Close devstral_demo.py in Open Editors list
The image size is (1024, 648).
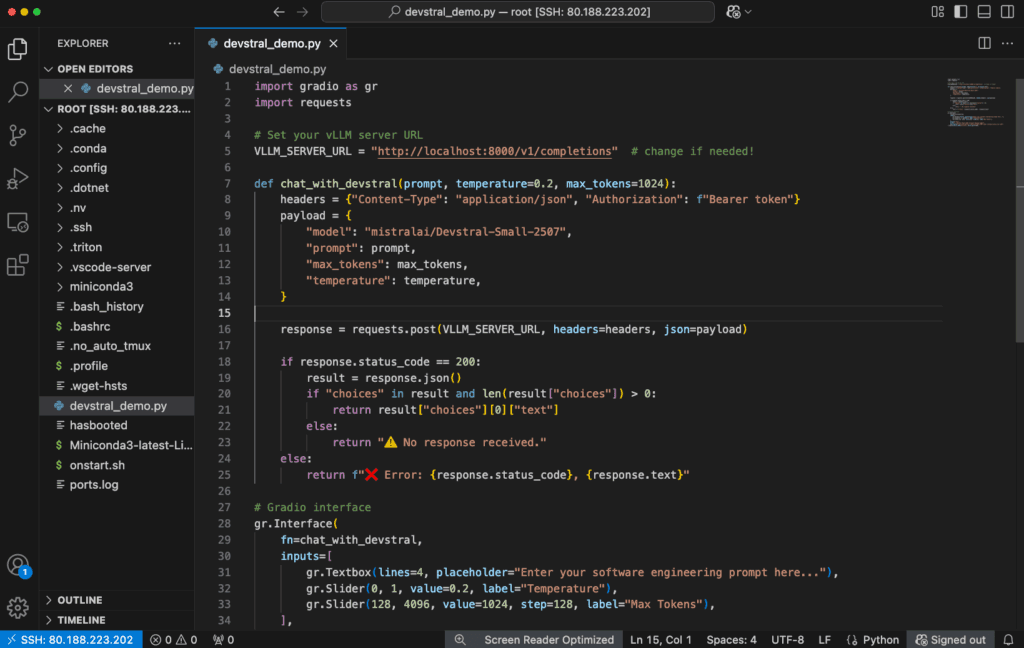click(x=68, y=88)
